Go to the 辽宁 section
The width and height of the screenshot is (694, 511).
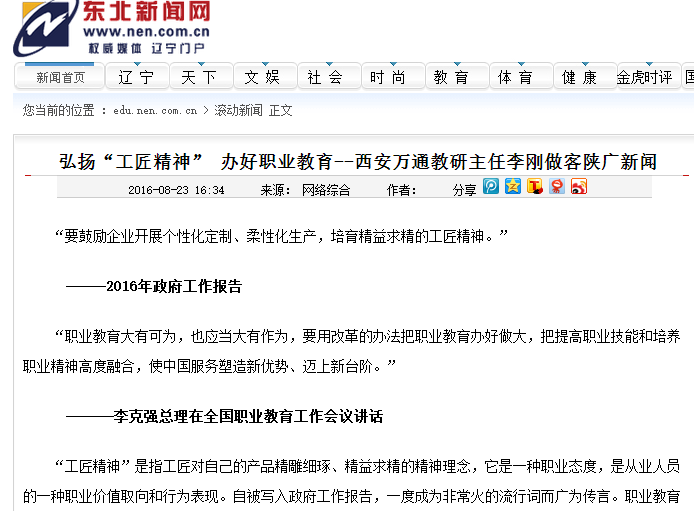(x=136, y=77)
